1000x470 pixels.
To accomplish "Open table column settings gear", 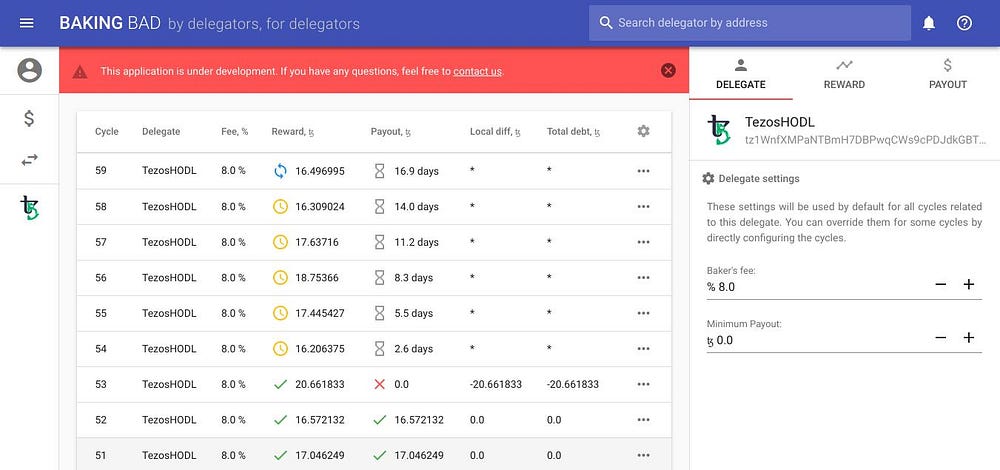I will tap(643, 131).
